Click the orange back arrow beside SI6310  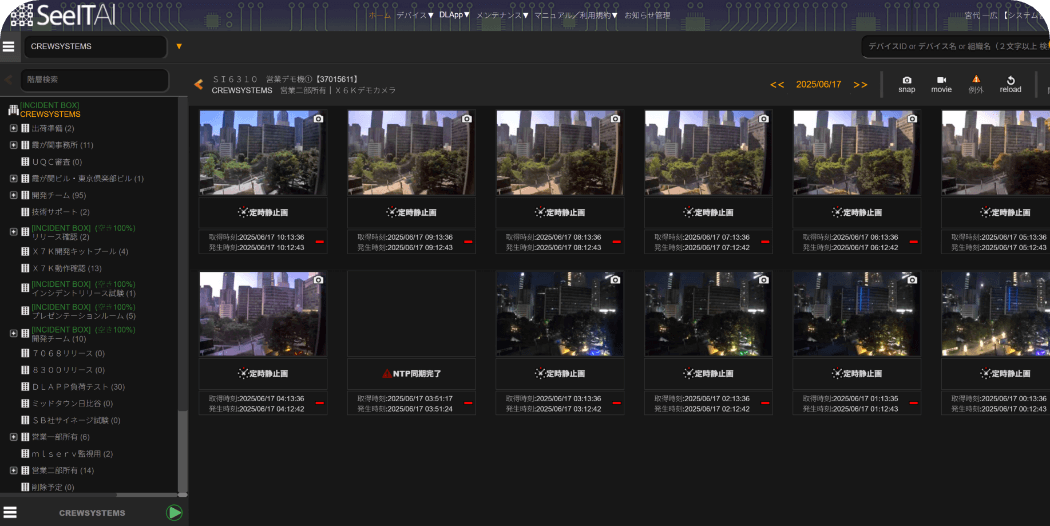click(198, 84)
